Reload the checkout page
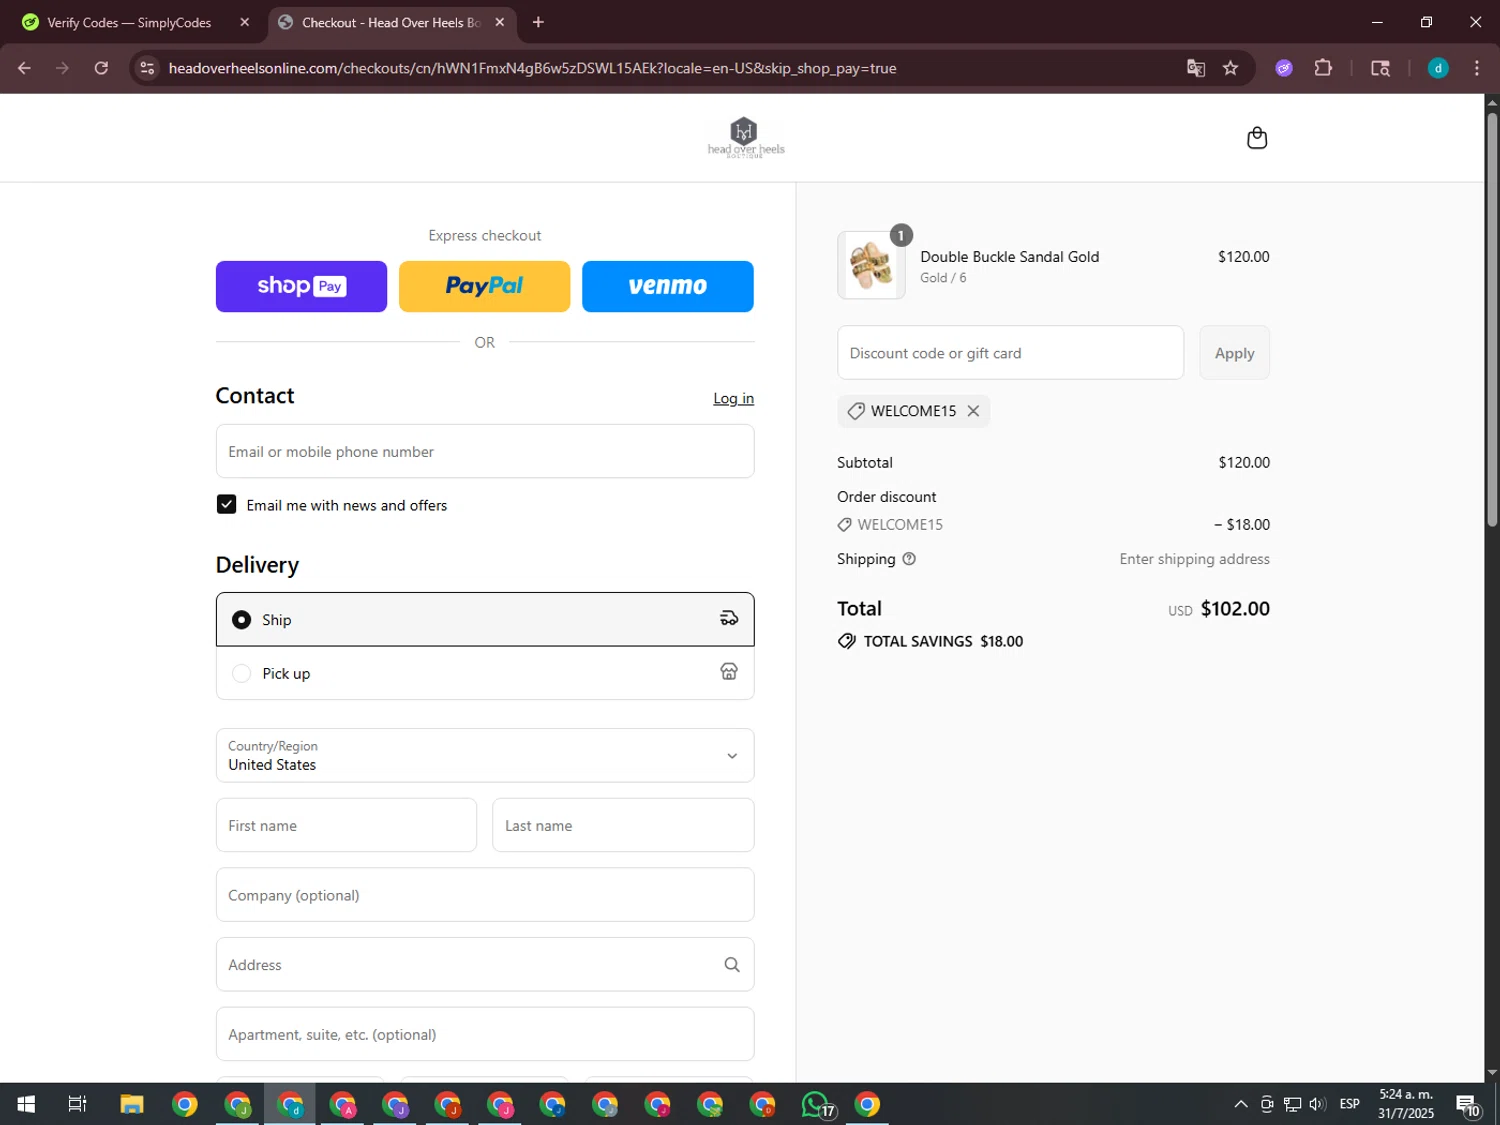The width and height of the screenshot is (1500, 1125). click(101, 68)
